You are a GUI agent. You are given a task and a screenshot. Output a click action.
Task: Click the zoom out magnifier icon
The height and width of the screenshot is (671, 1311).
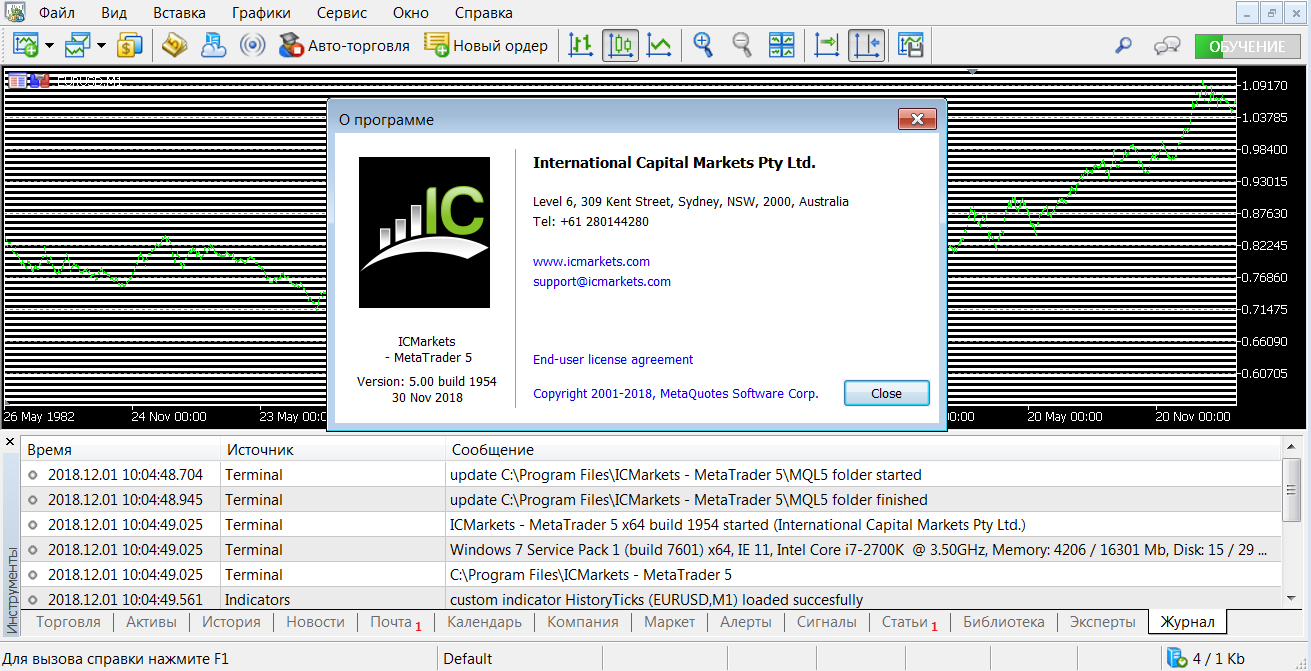pyautogui.click(x=742, y=45)
